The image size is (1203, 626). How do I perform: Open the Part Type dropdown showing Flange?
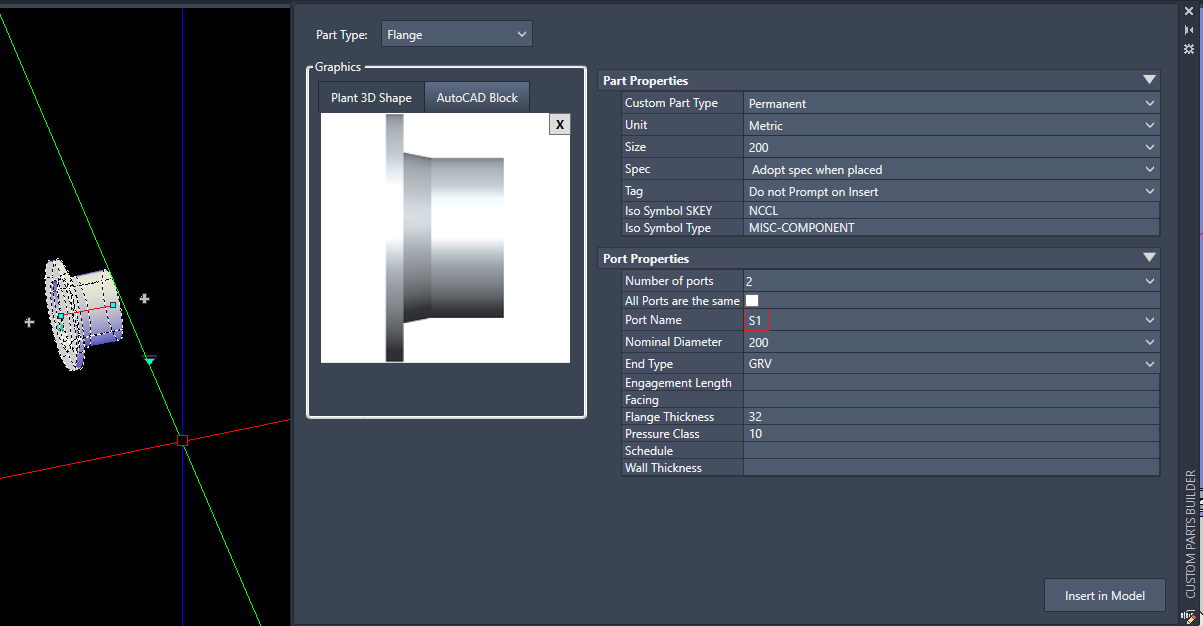[x=456, y=33]
